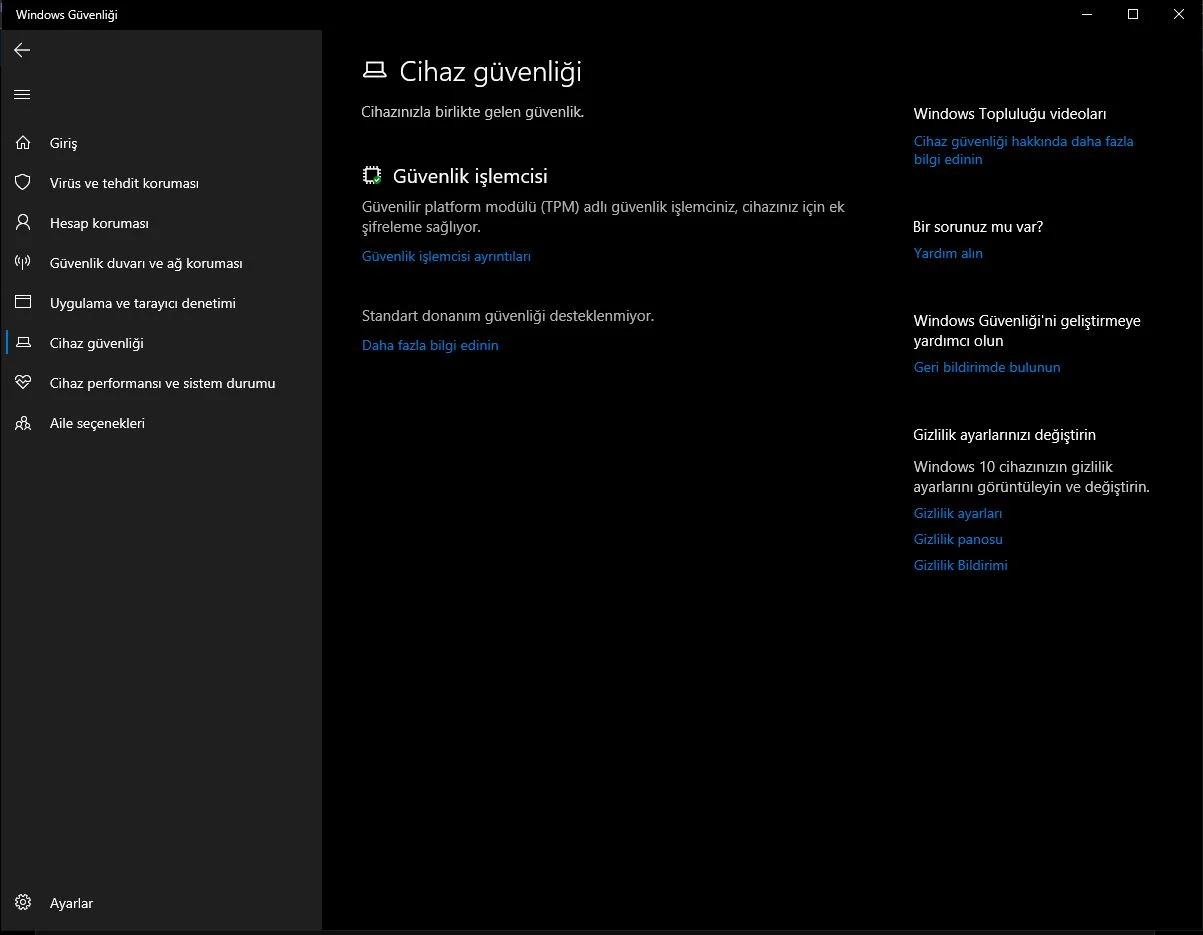
Task: Maximize the Windows Güvenliği window
Action: coord(1133,14)
